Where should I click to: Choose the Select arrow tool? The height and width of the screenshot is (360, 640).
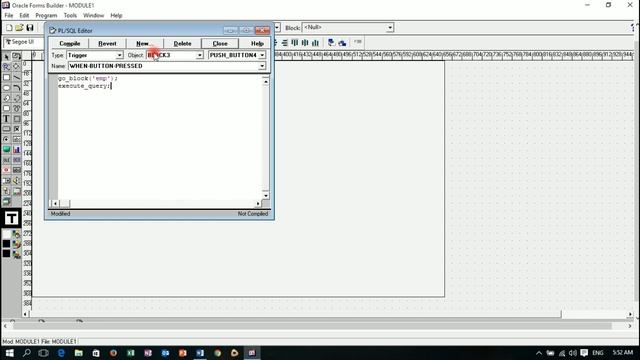click(x=7, y=56)
